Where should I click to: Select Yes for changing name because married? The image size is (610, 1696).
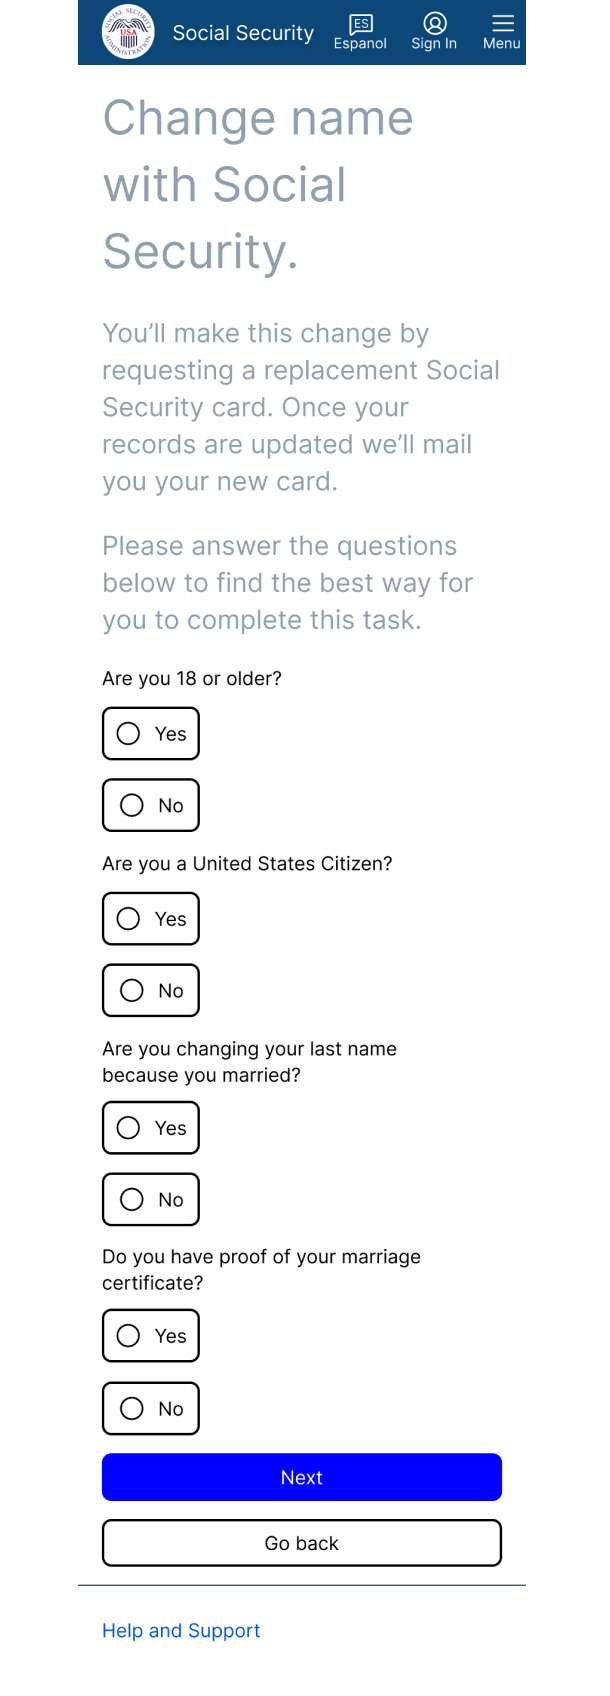[x=151, y=1128]
